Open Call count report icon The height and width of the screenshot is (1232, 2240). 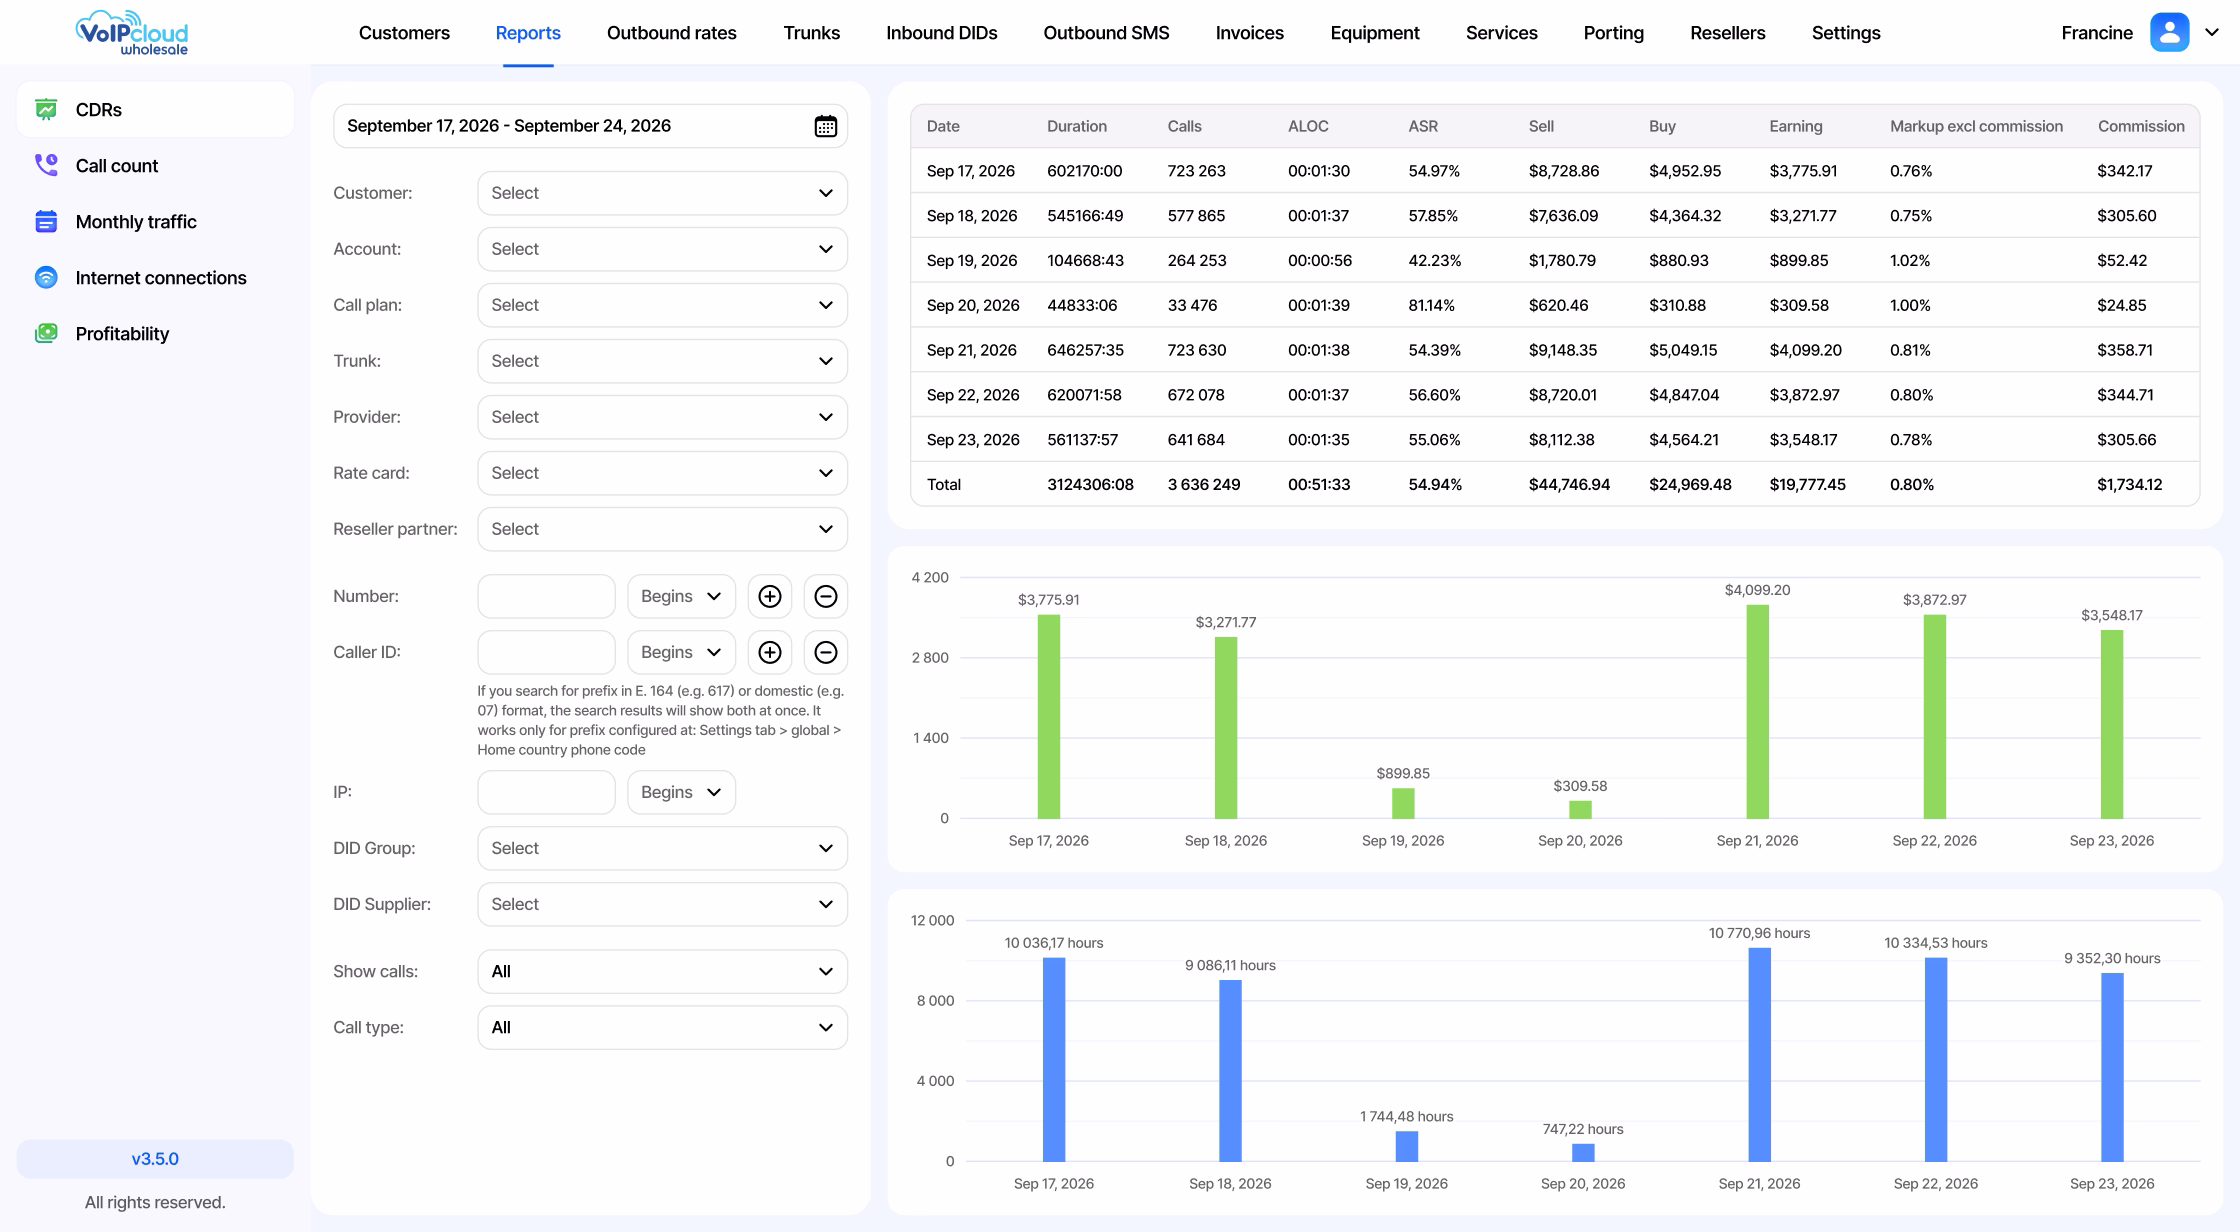point(46,166)
